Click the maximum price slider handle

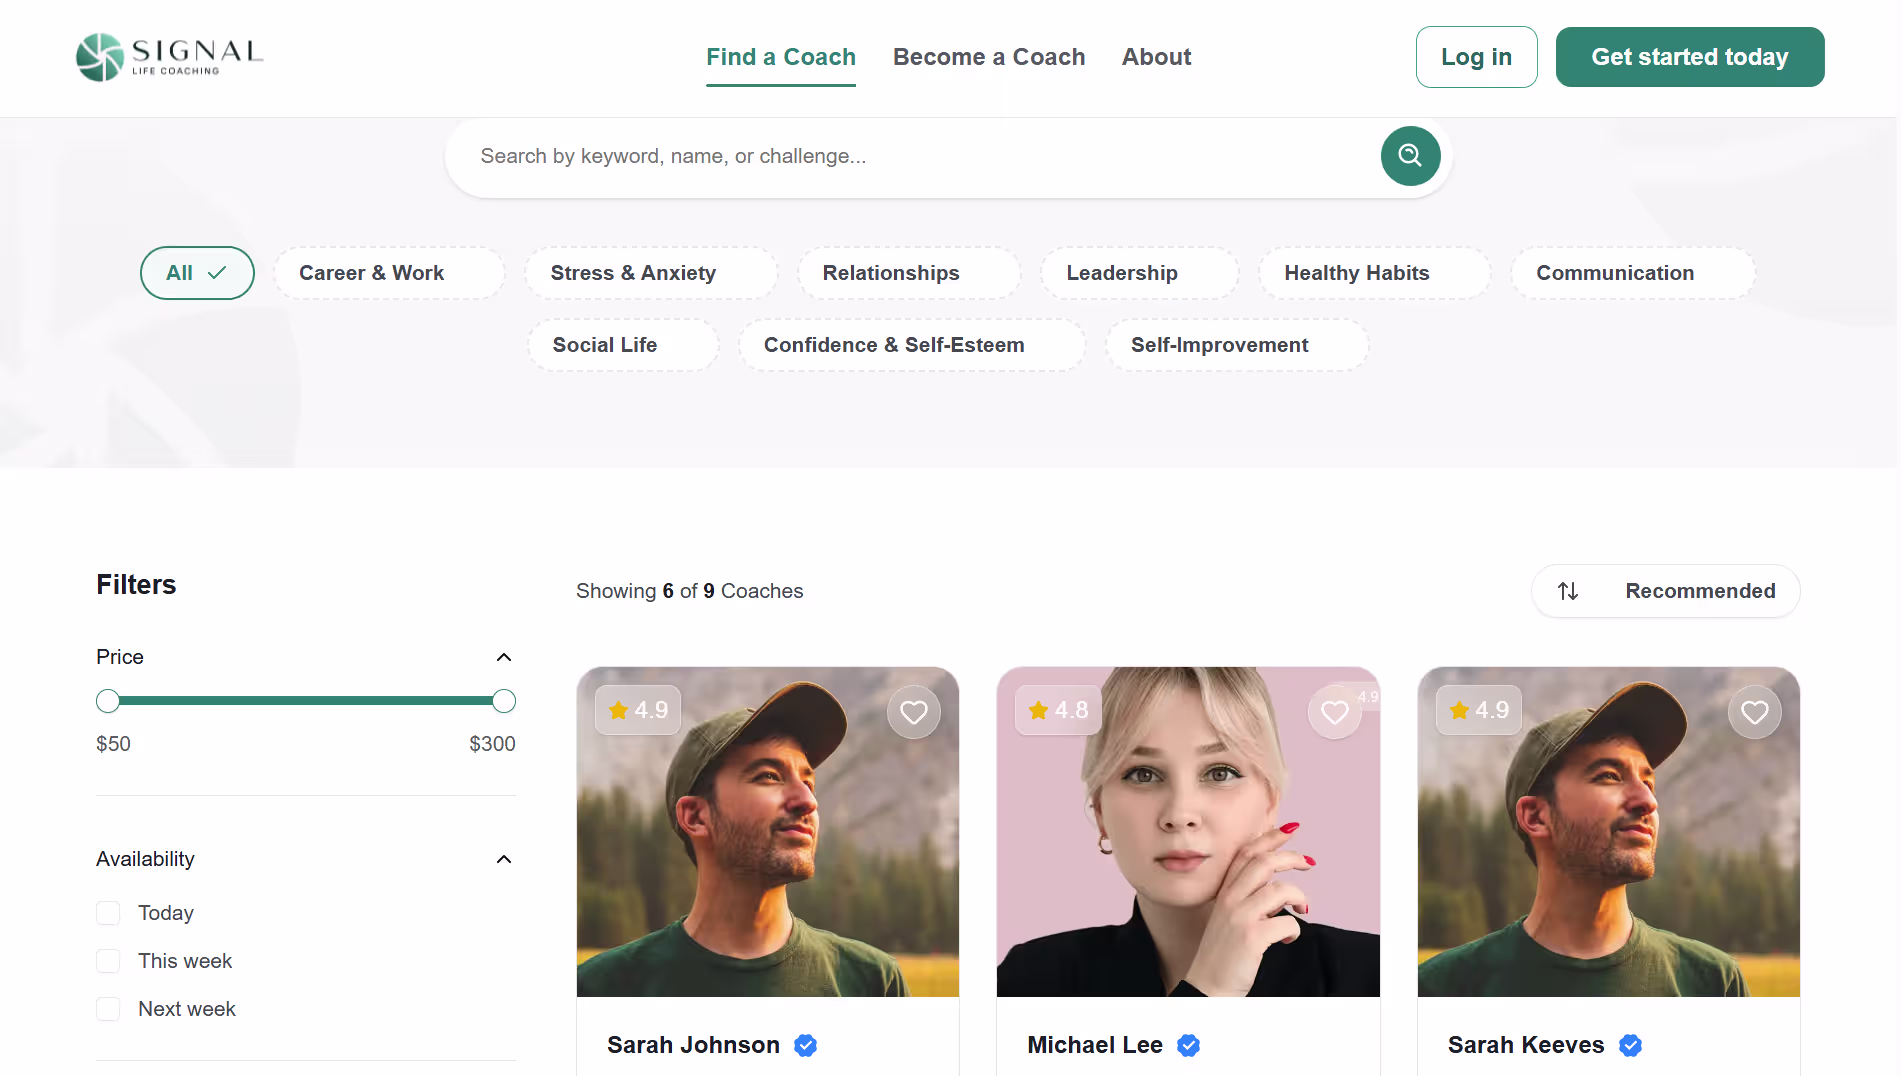point(504,701)
